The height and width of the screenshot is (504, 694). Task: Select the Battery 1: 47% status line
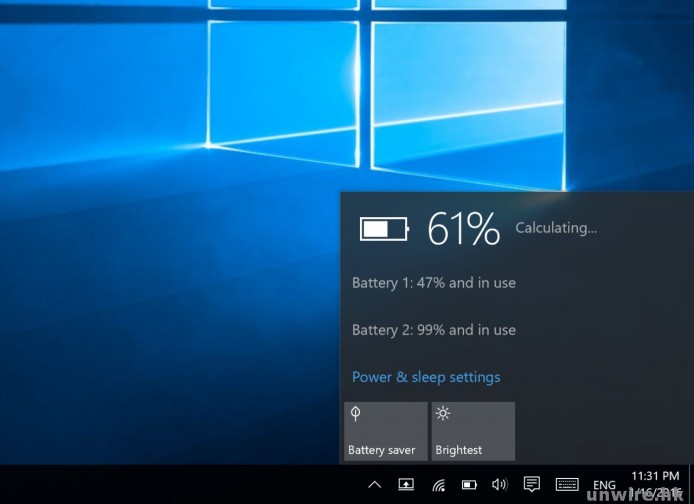click(434, 283)
